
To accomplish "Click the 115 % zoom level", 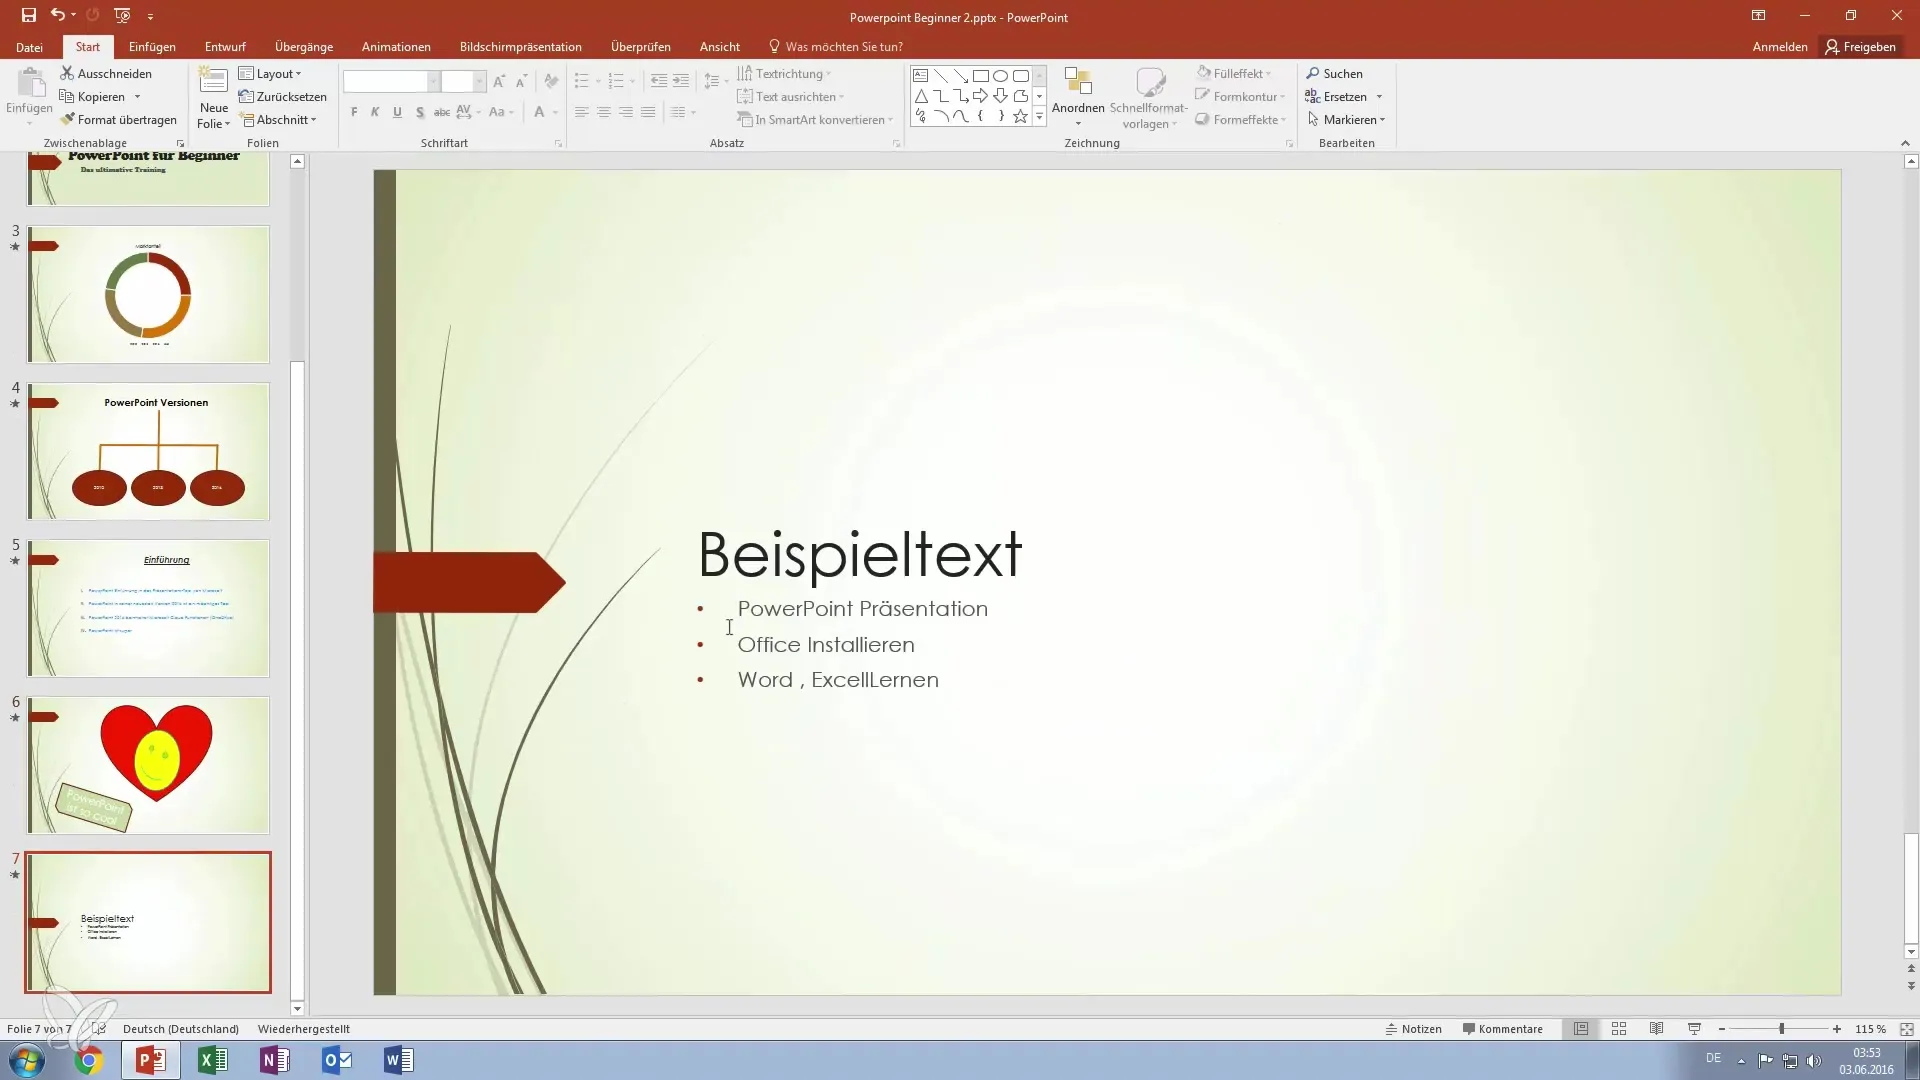I will pos(1870,1029).
